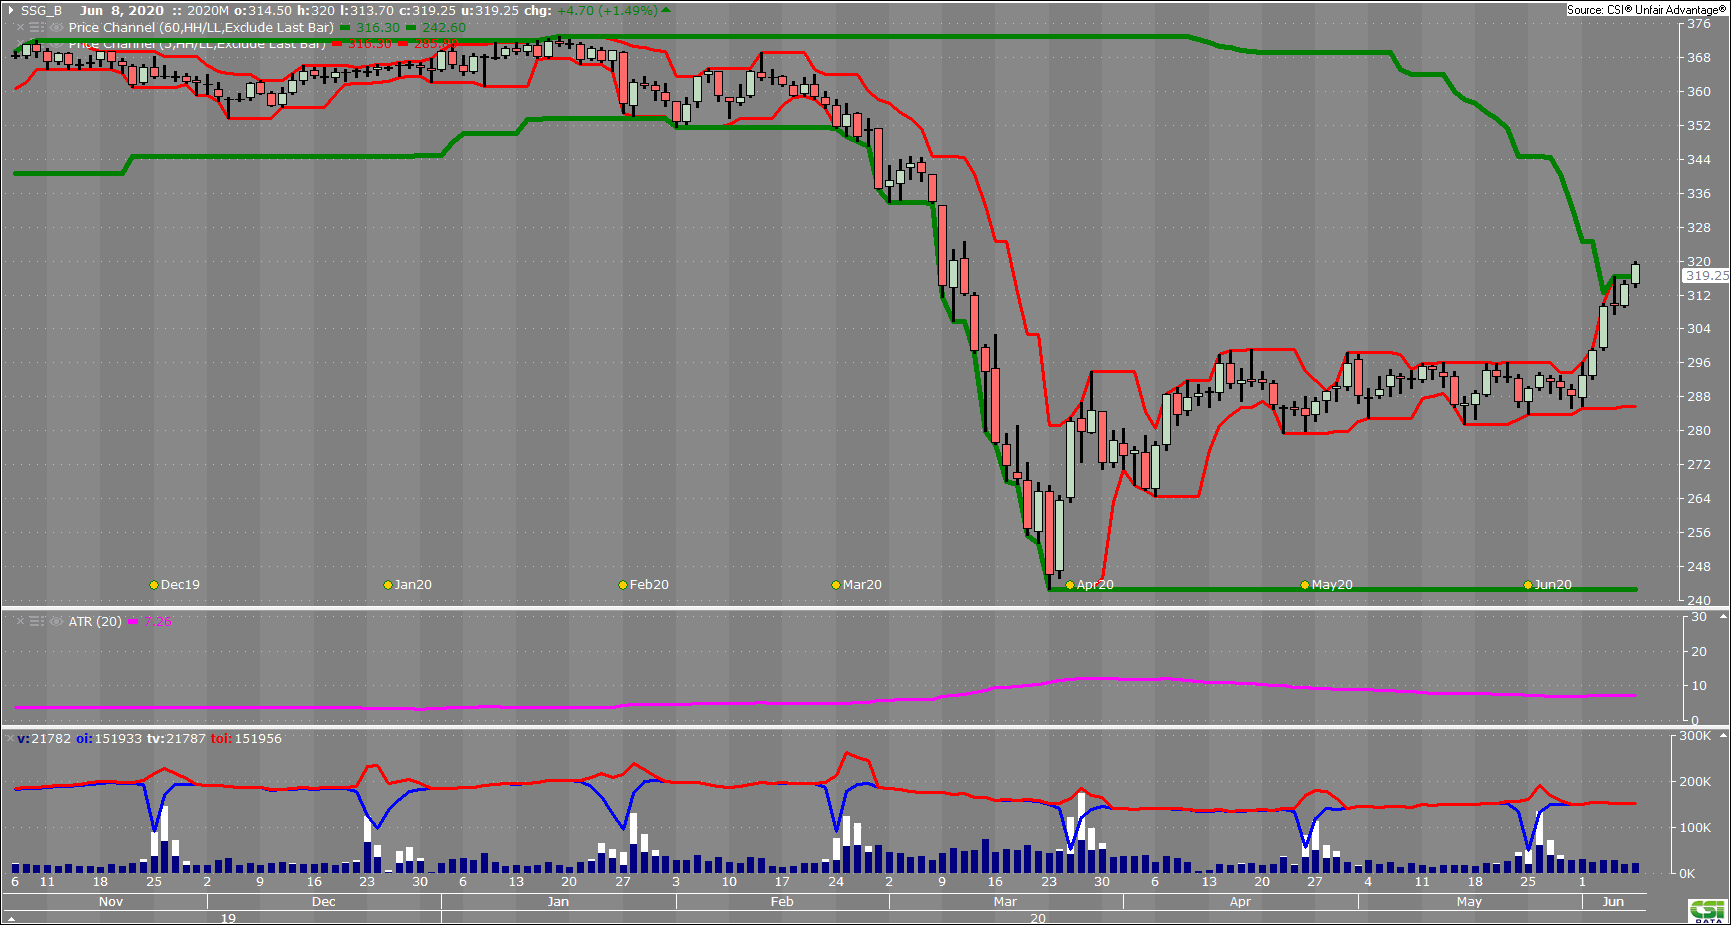Click the Jun month label on time axis
1731x925 pixels.
(x=1613, y=902)
